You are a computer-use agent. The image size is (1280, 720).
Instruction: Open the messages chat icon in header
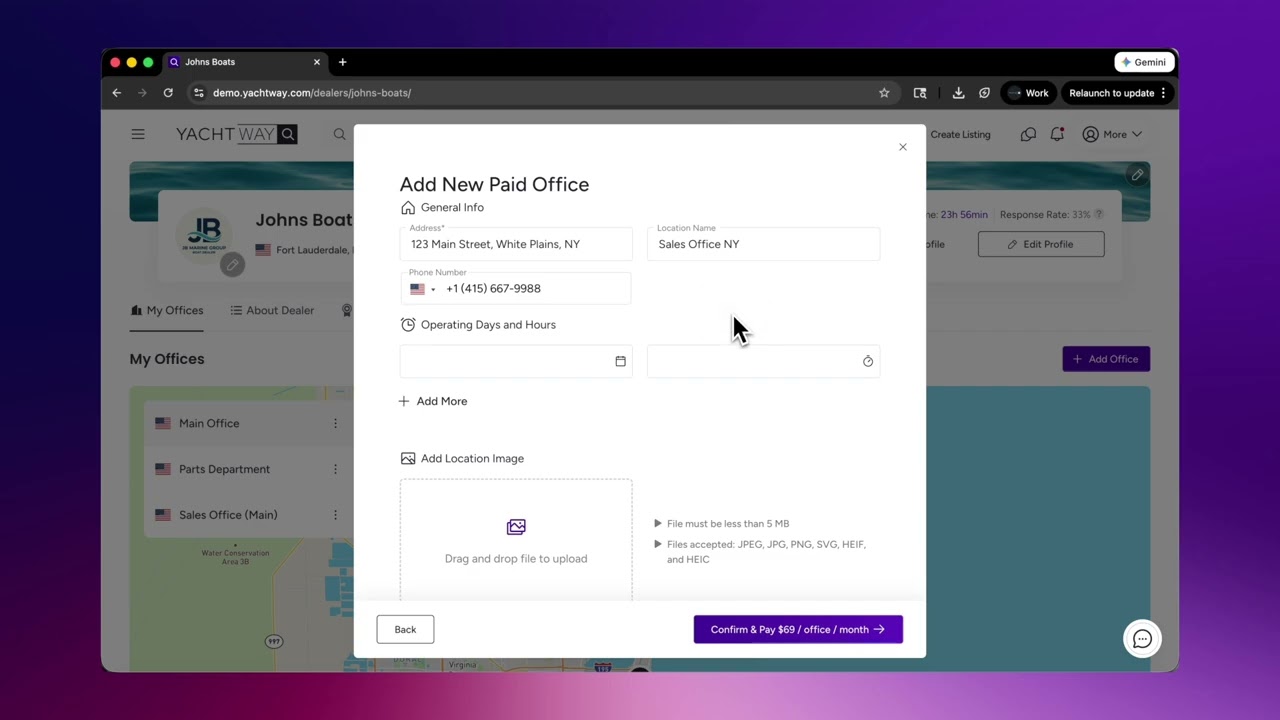[x=1027, y=134]
